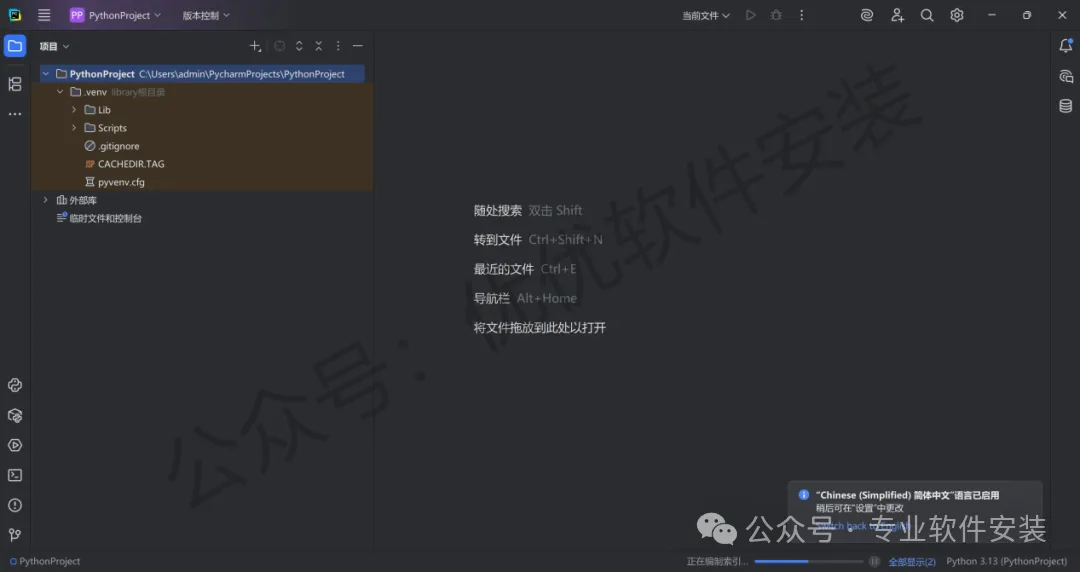
Task: Click 全部显示(2) link in status bar
Action: pos(912,562)
